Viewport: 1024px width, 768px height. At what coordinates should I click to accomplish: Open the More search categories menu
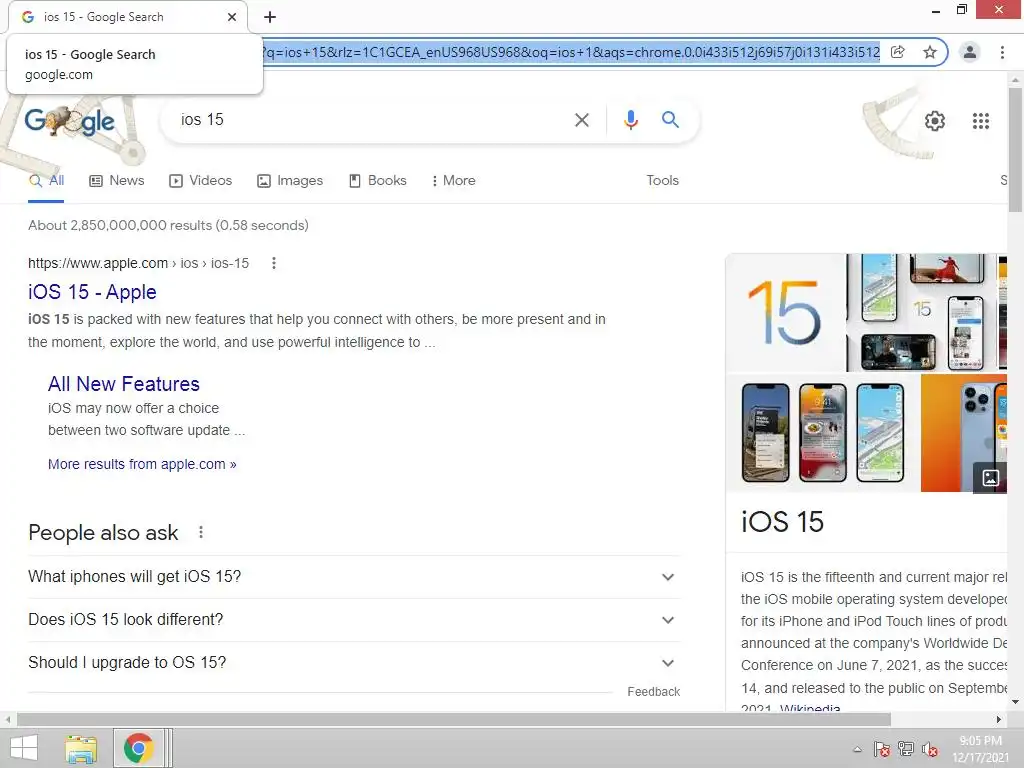coord(453,181)
